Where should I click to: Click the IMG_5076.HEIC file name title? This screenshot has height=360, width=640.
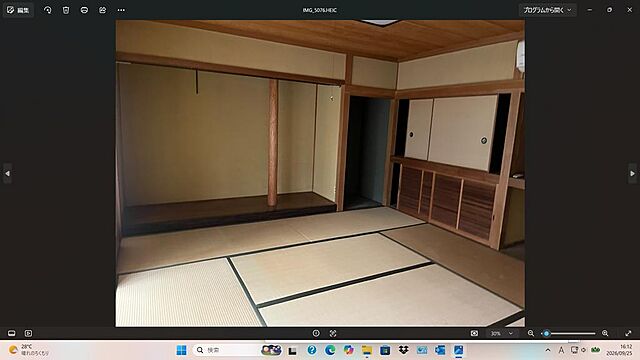click(320, 10)
